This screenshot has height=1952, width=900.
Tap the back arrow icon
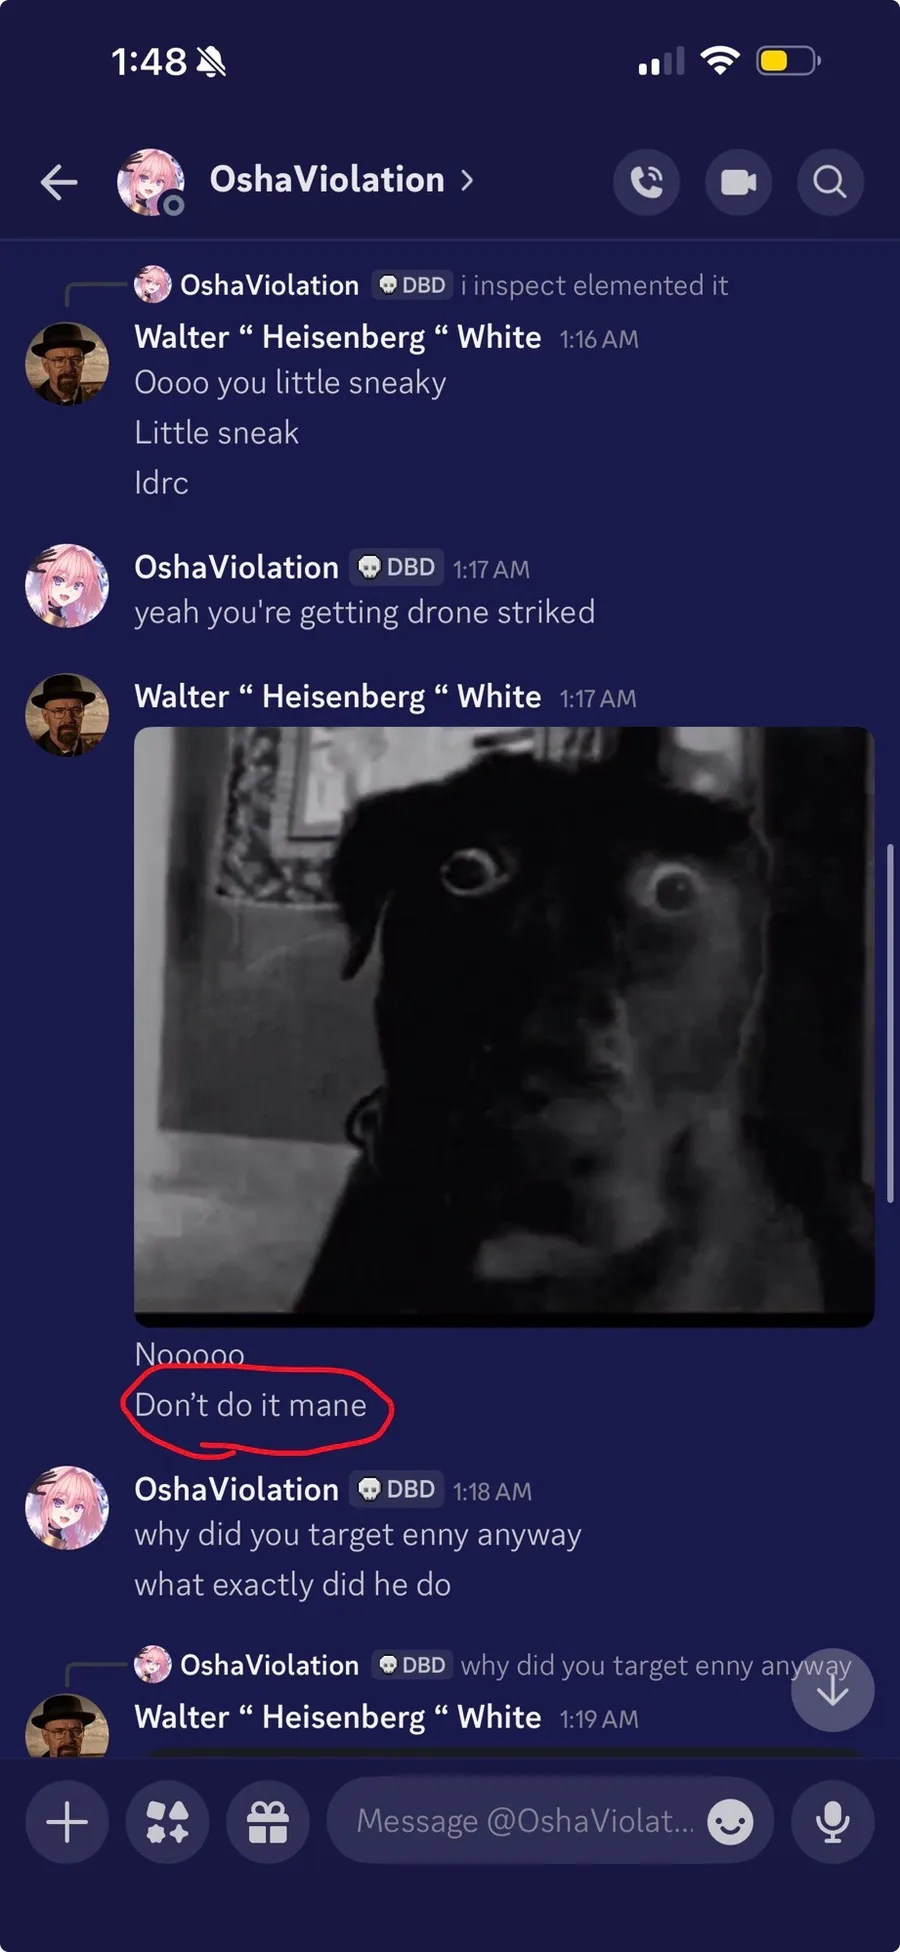(x=59, y=182)
